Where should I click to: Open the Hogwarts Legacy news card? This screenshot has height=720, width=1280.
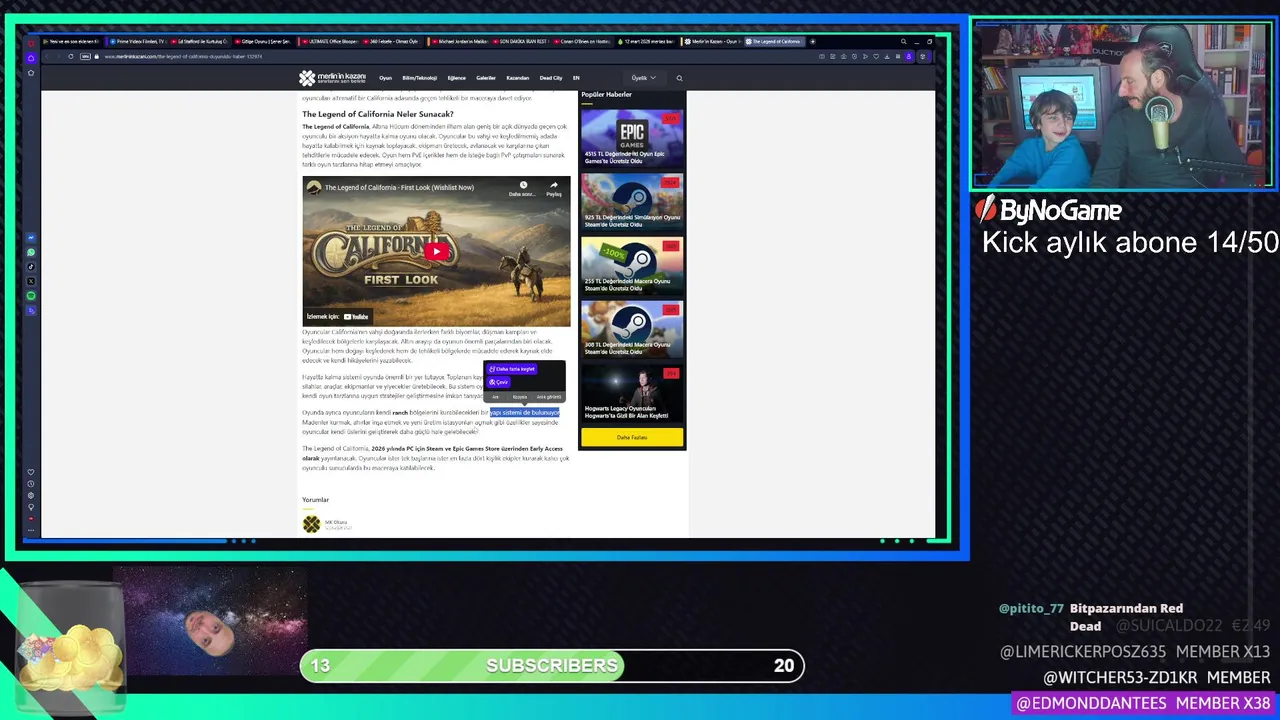(x=632, y=393)
